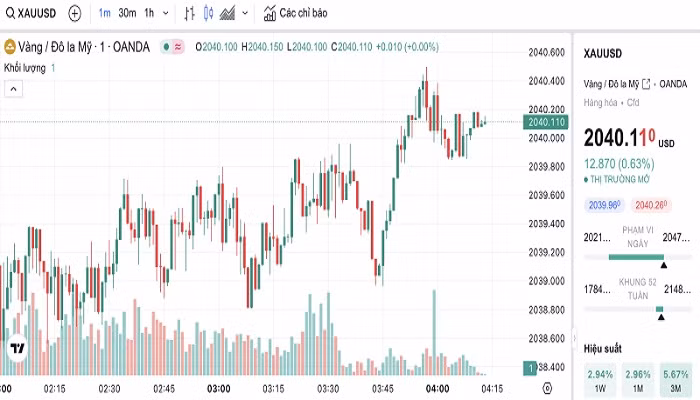Open the Các chỉ báo indicators menu

(295, 13)
